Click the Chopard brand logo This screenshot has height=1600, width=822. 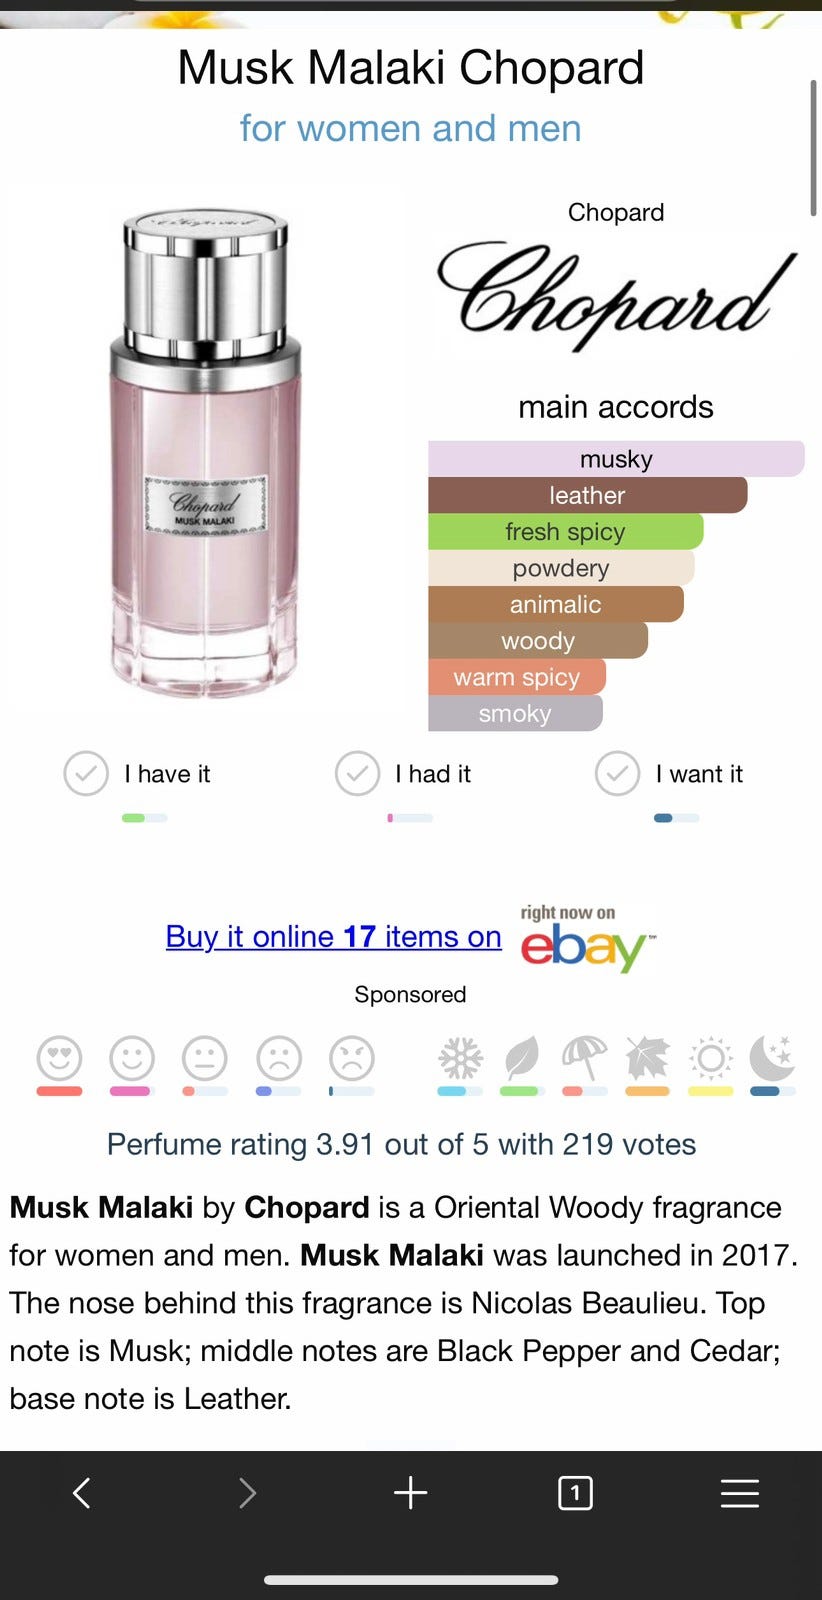click(x=616, y=295)
